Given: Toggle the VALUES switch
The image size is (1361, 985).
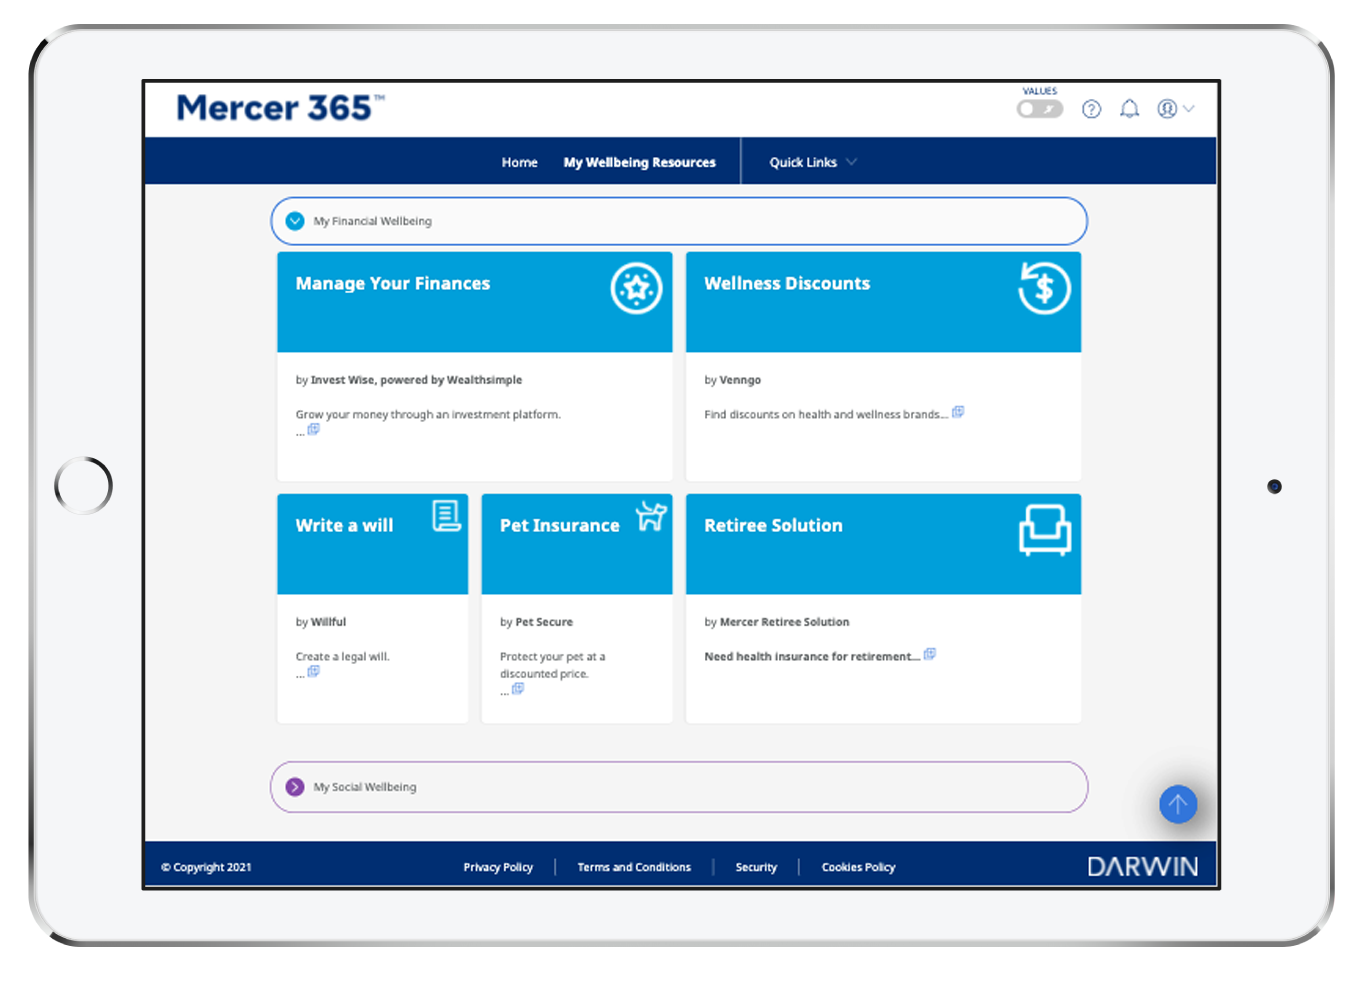Looking at the screenshot, I should coord(1039,109).
